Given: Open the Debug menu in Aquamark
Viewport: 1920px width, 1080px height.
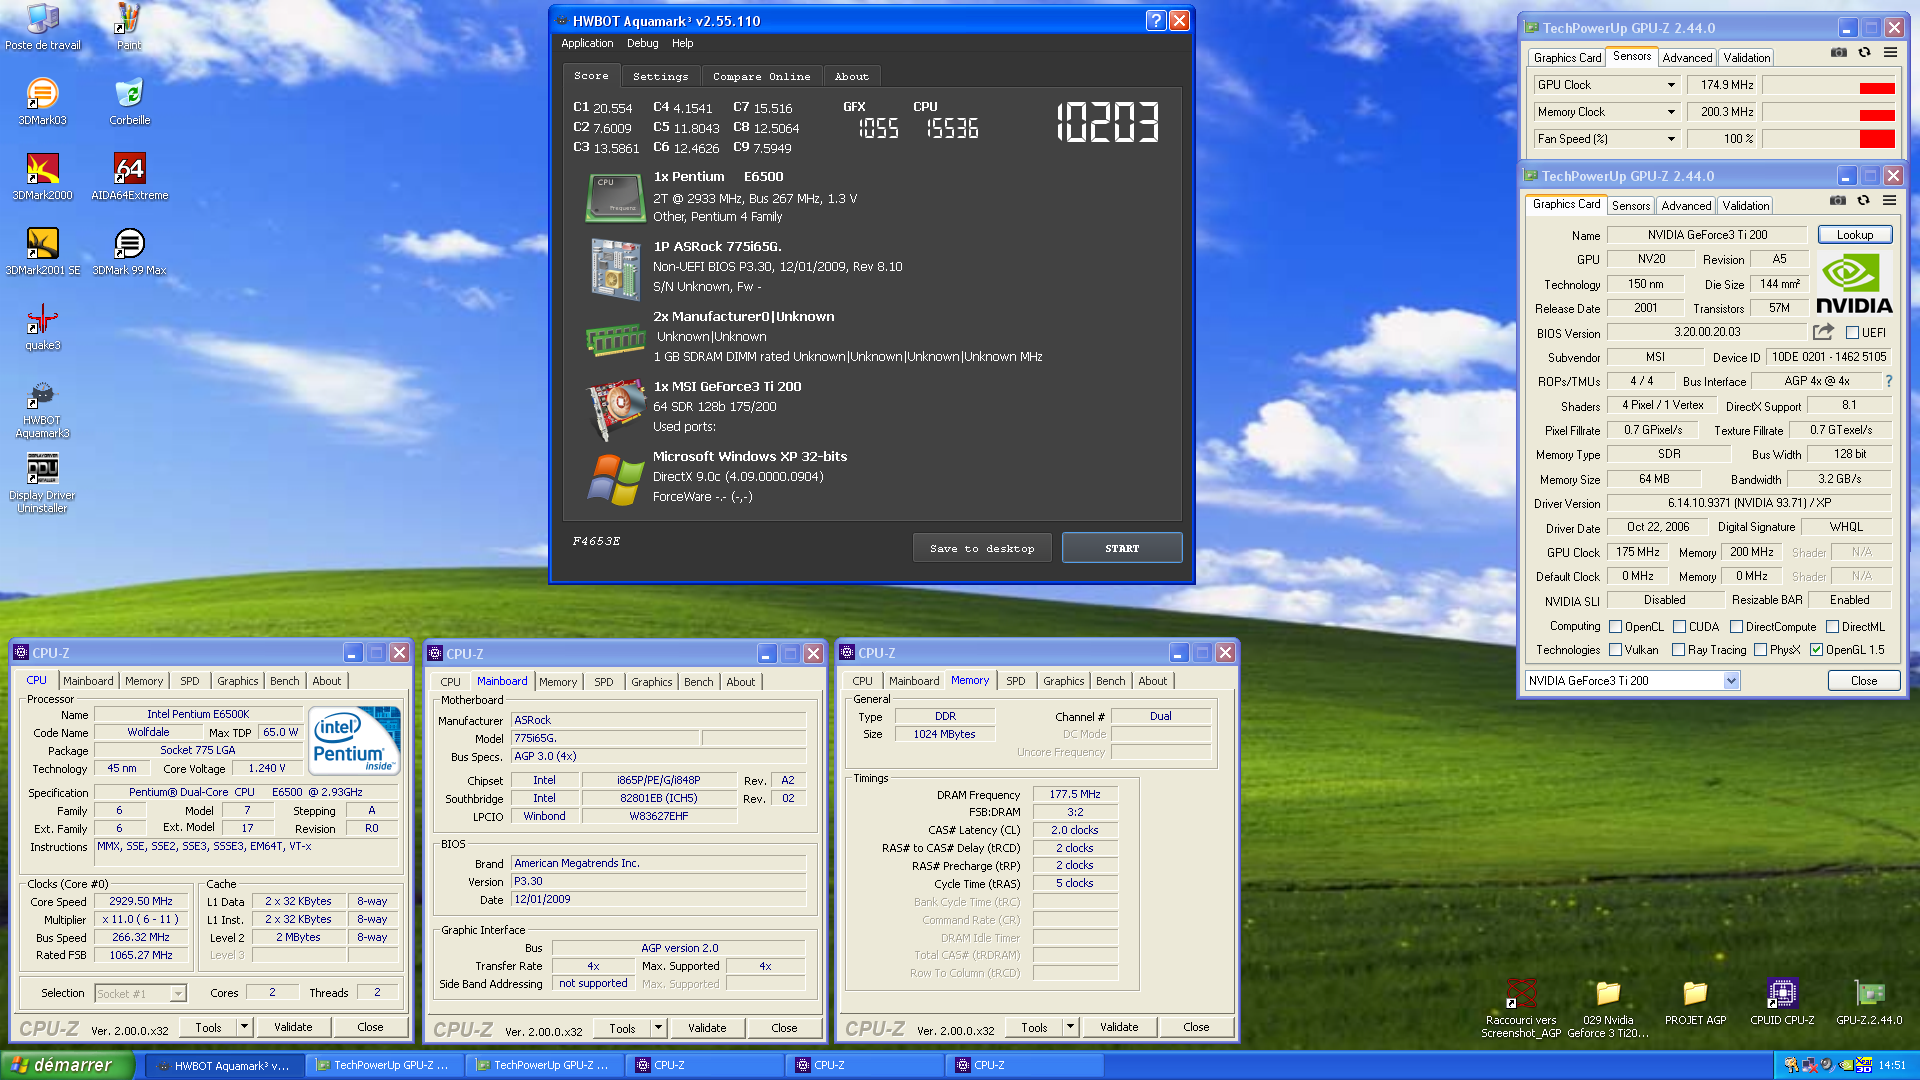Looking at the screenshot, I should click(642, 43).
